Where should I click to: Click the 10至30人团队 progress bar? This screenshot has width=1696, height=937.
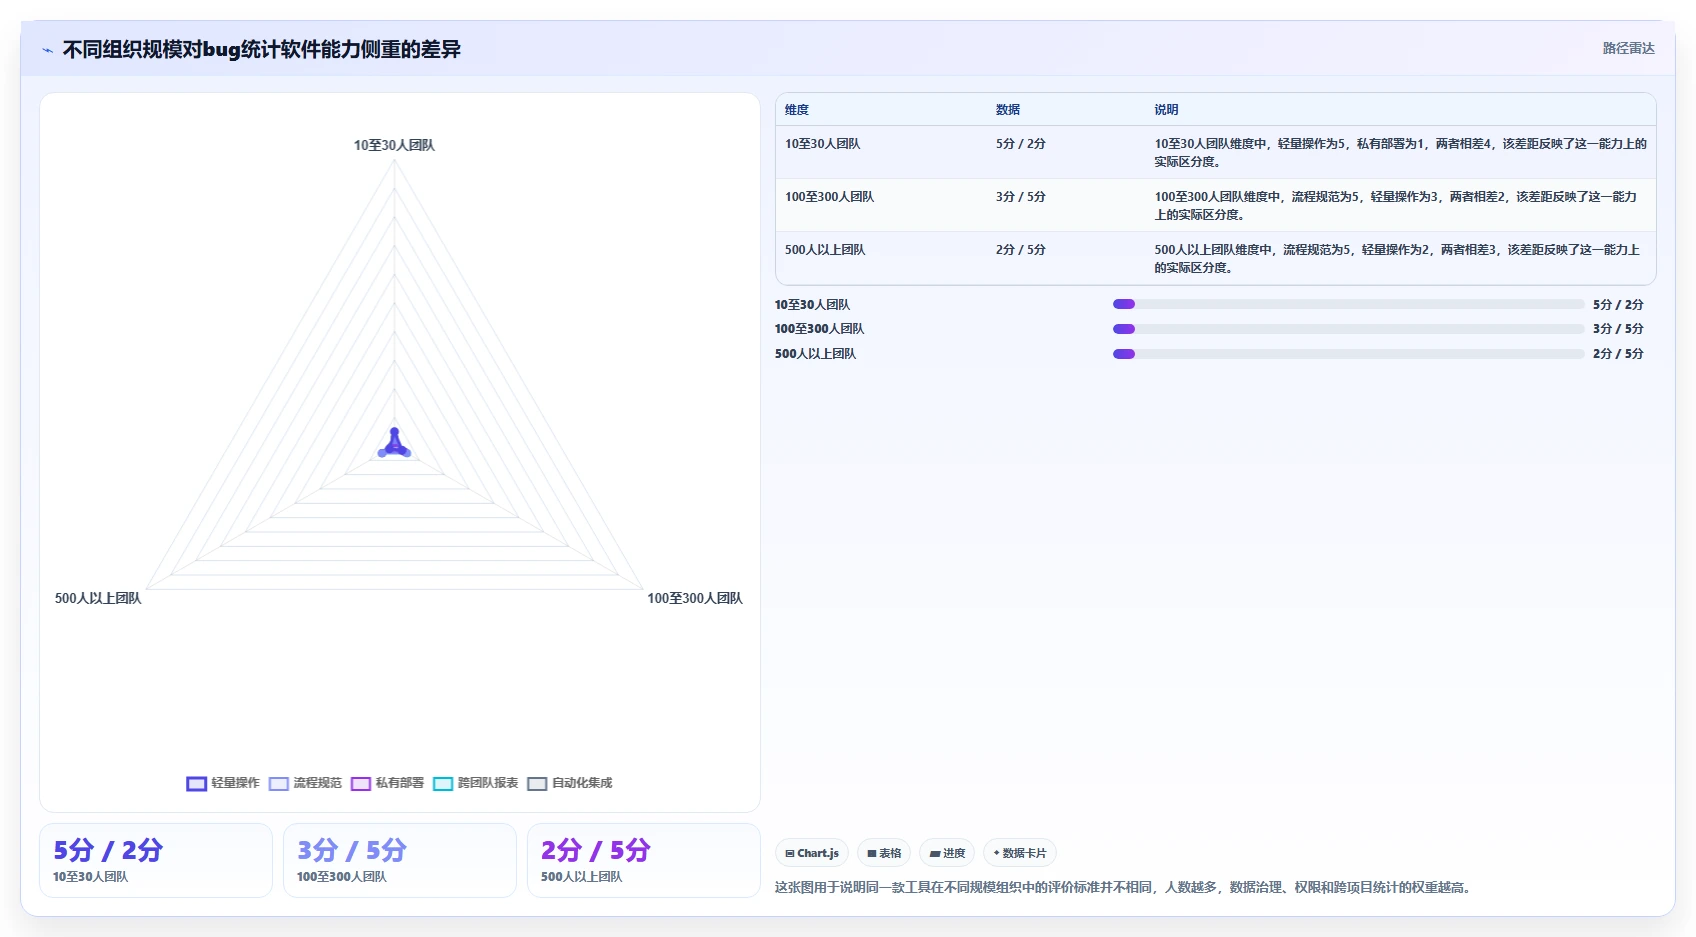pos(1348,304)
